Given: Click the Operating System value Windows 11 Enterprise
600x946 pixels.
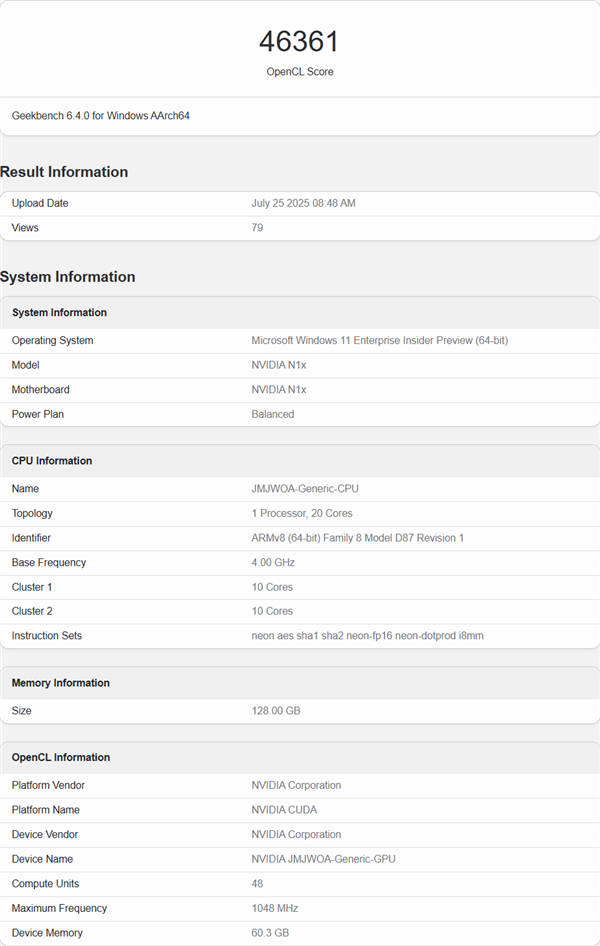Looking at the screenshot, I should pyautogui.click(x=379, y=340).
